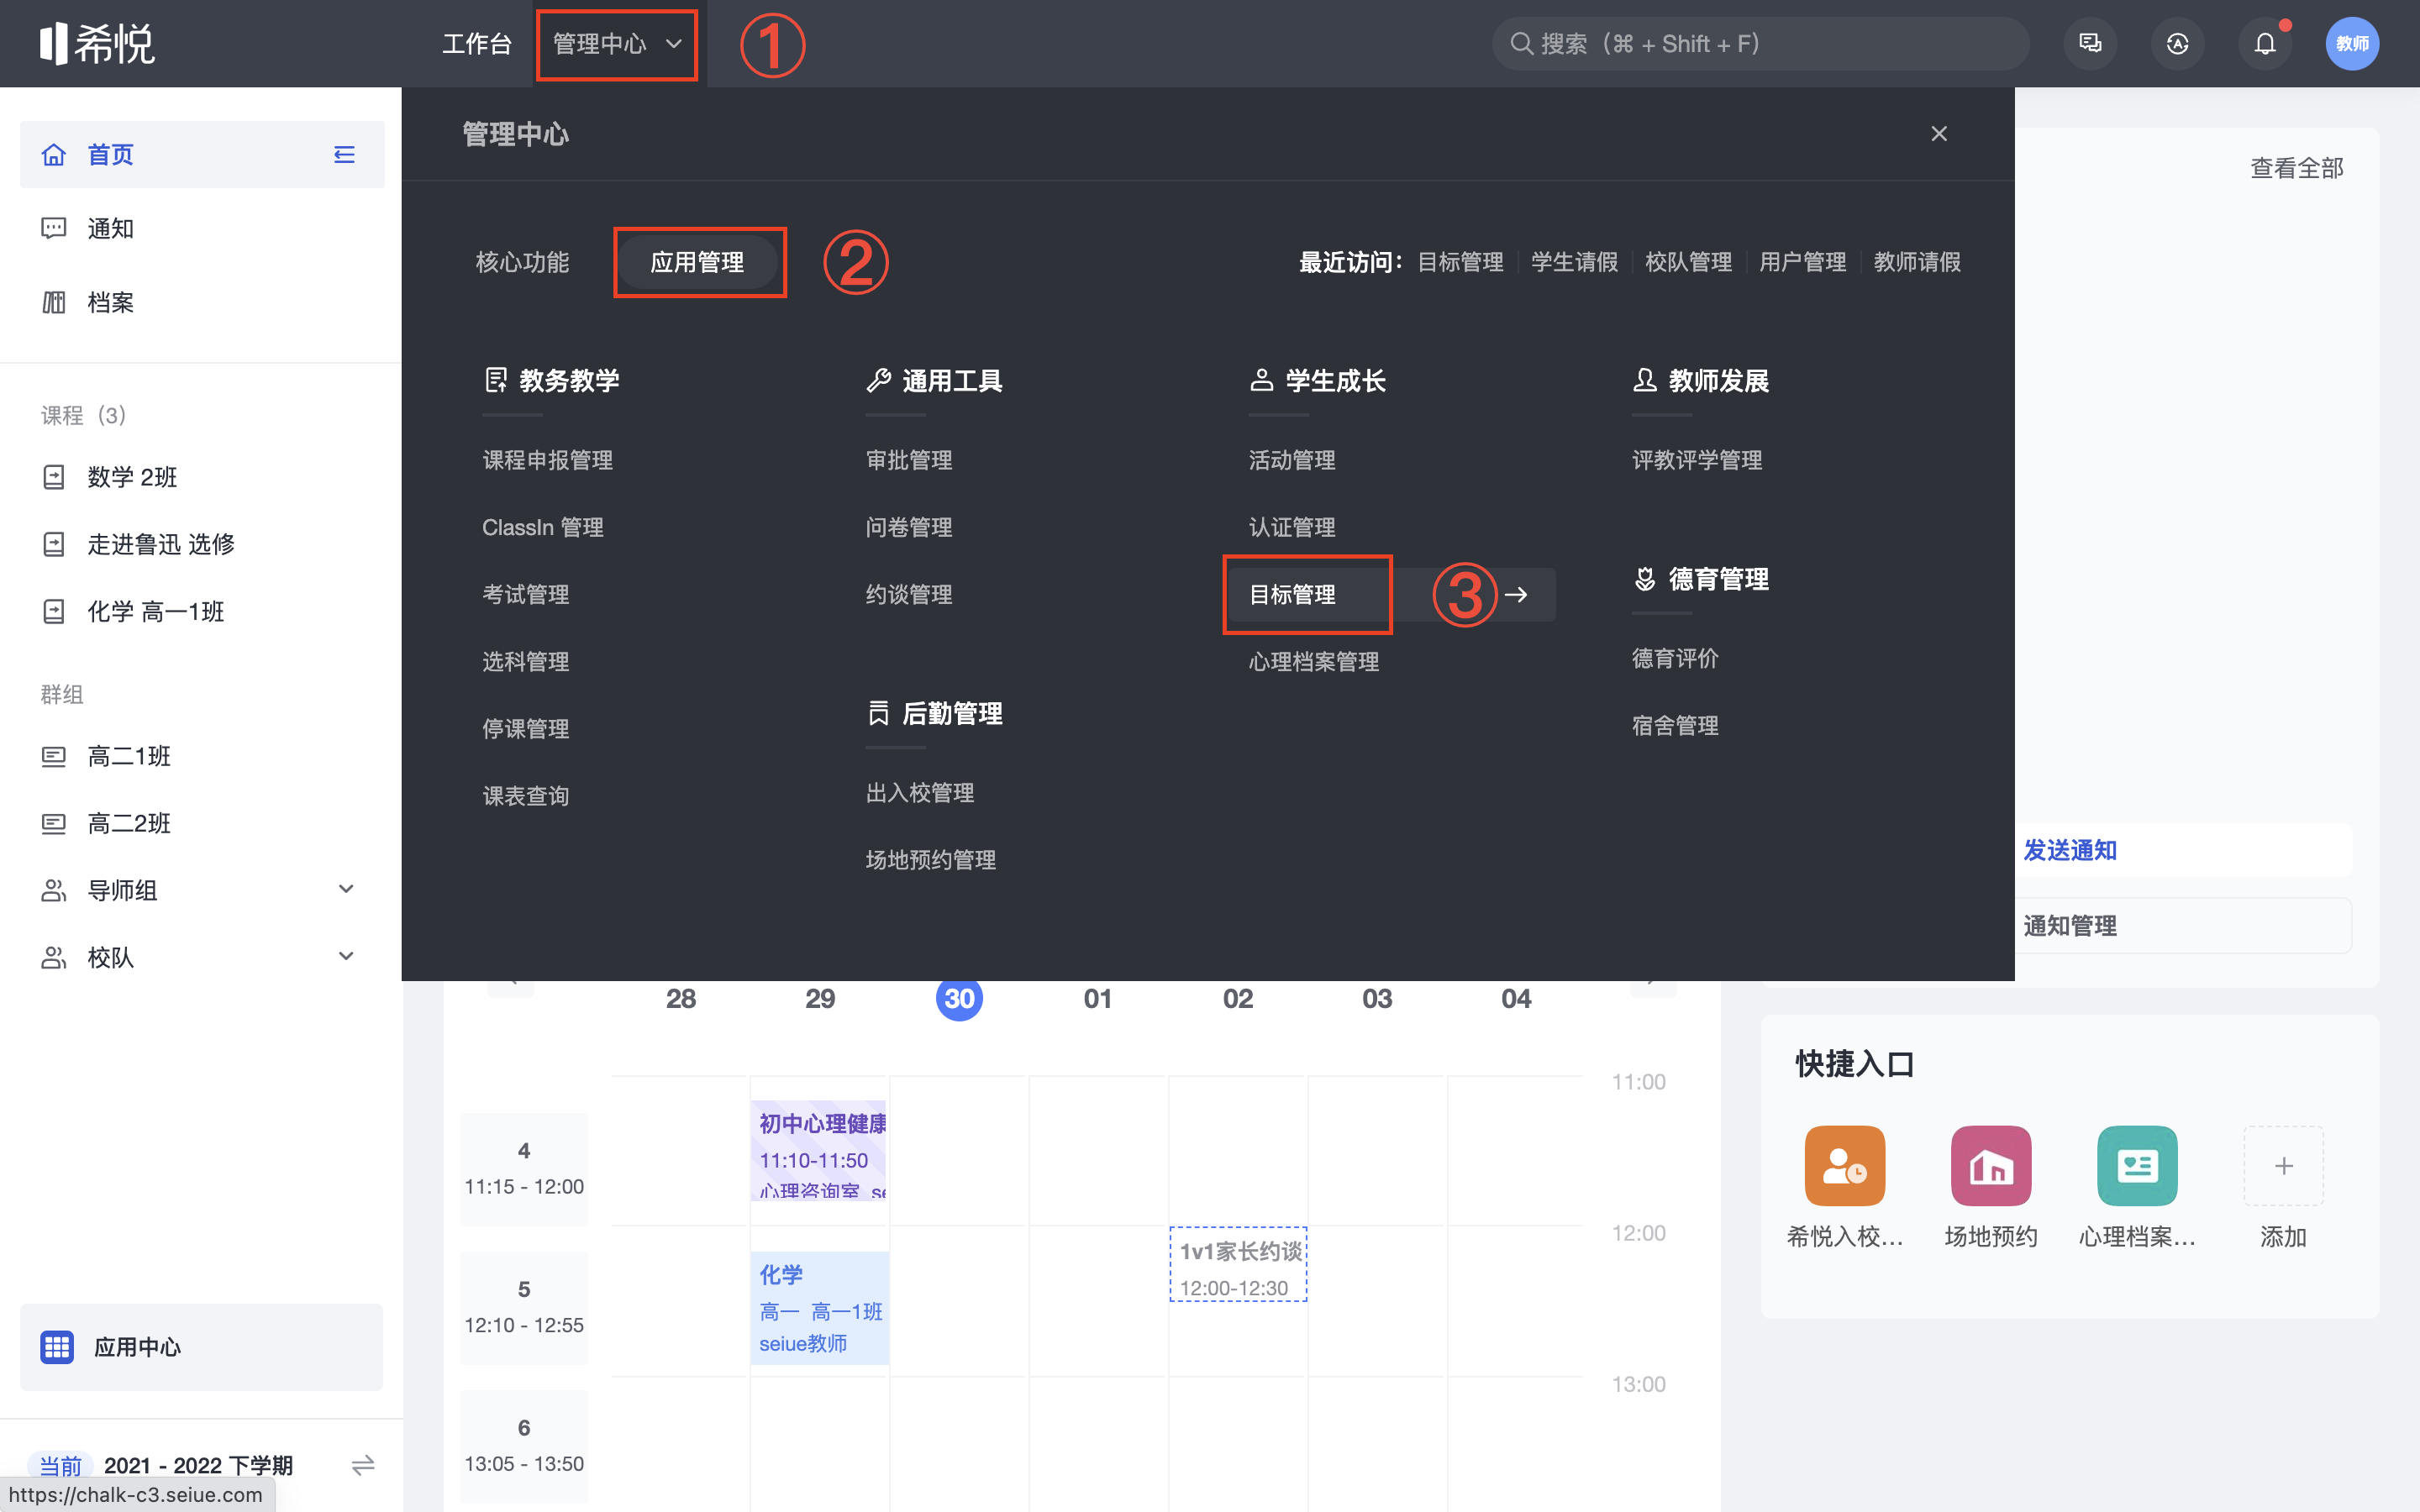Open the 场地预约 shortcut icon
Image resolution: width=2420 pixels, height=1512 pixels.
[1990, 1165]
